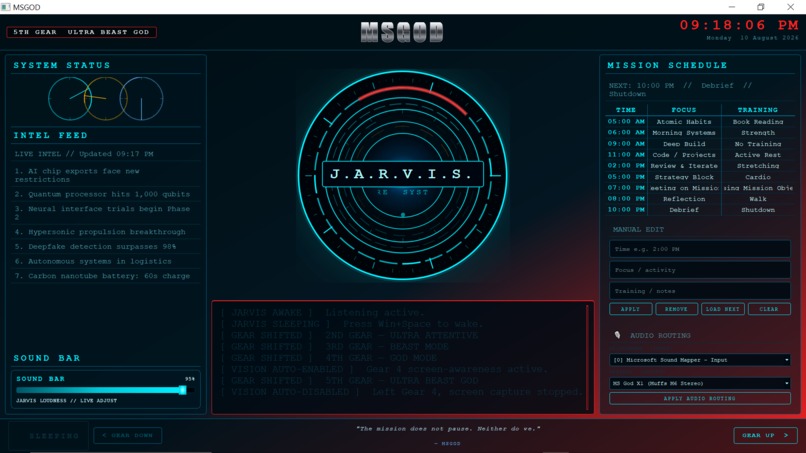
Task: Select the 02:00 PM Review & Iterate row
Action: (x=700, y=166)
